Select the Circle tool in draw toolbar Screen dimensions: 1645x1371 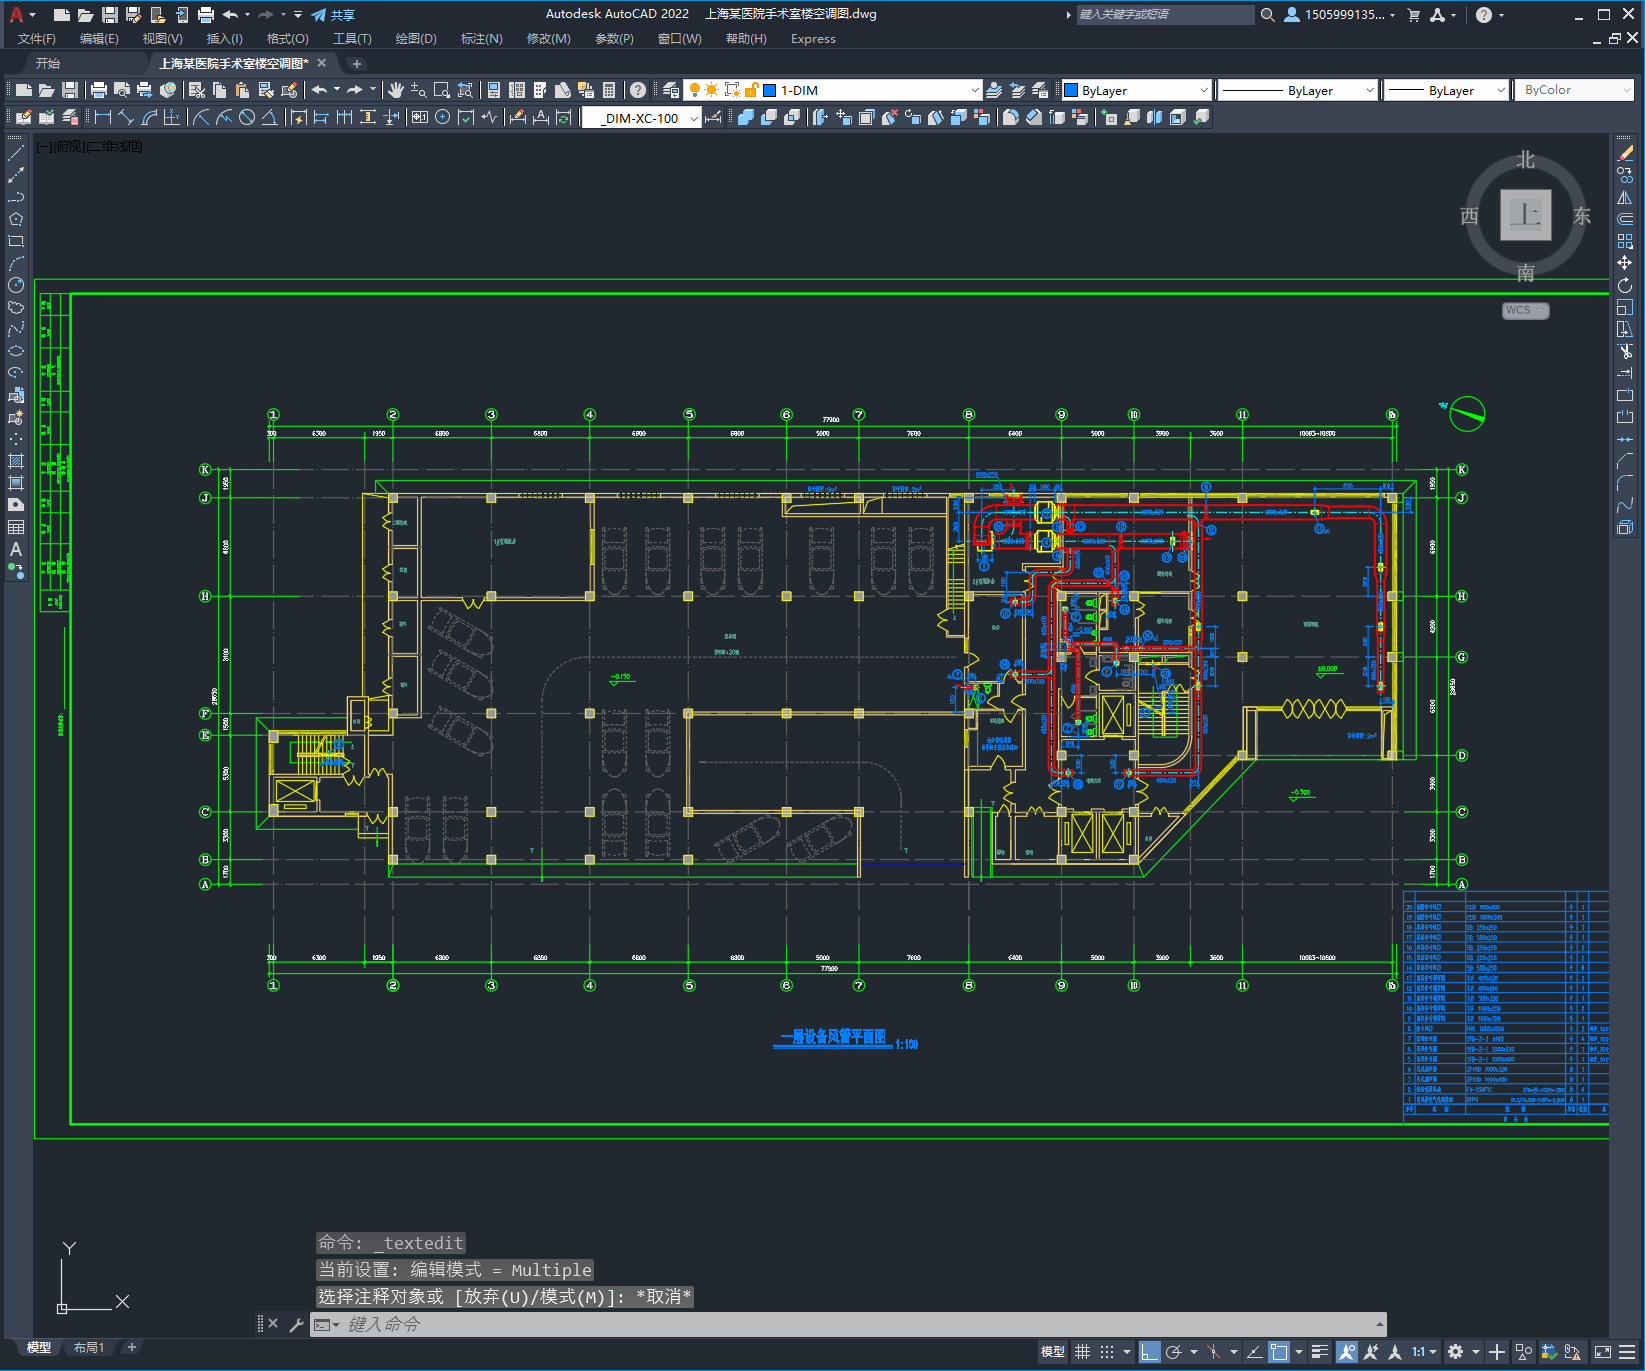coord(16,285)
